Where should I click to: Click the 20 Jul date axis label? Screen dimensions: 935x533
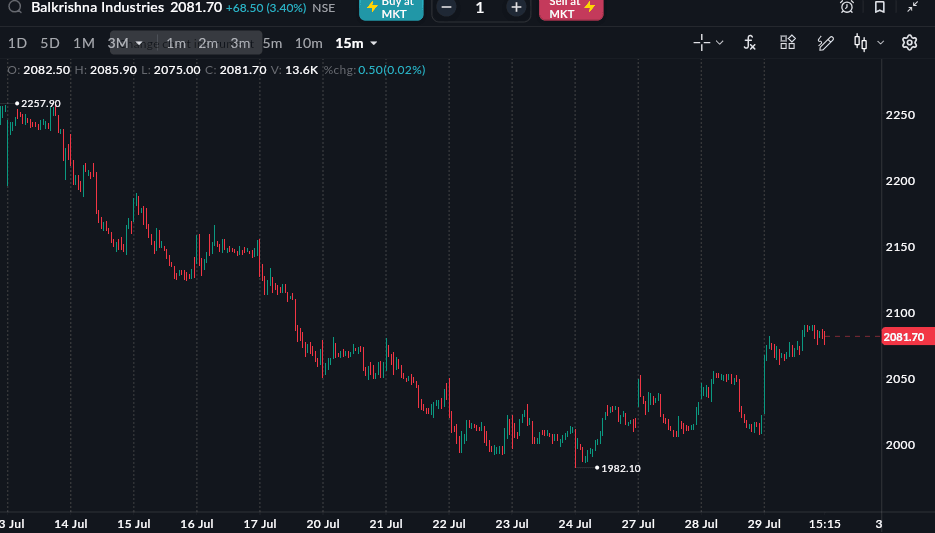click(x=323, y=524)
